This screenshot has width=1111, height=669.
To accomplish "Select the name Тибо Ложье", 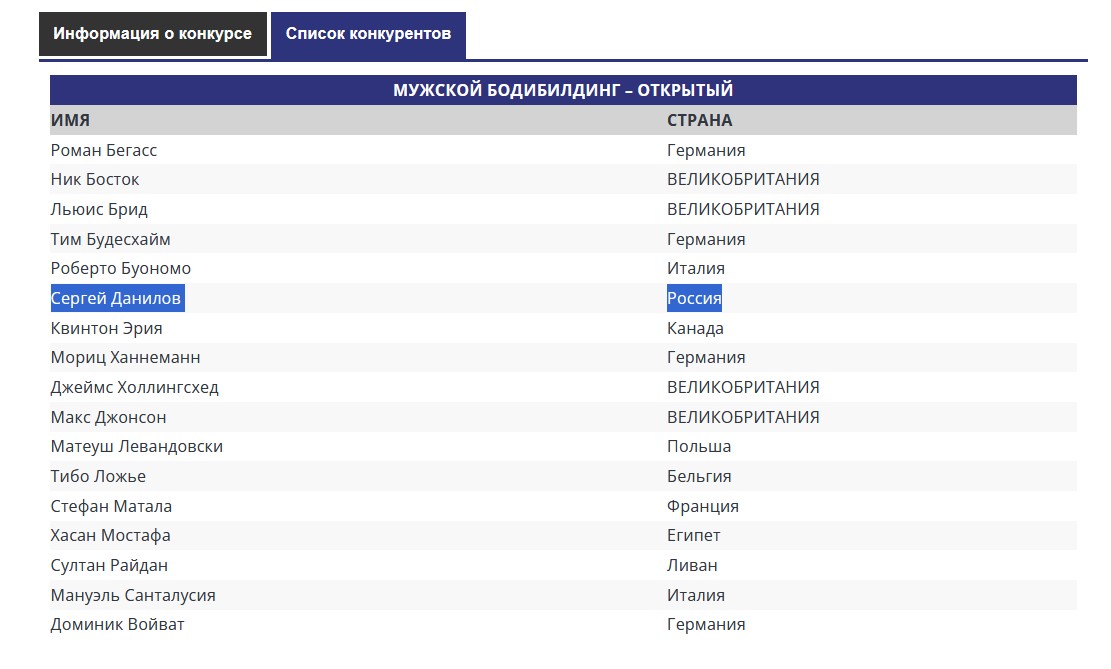I will (98, 476).
